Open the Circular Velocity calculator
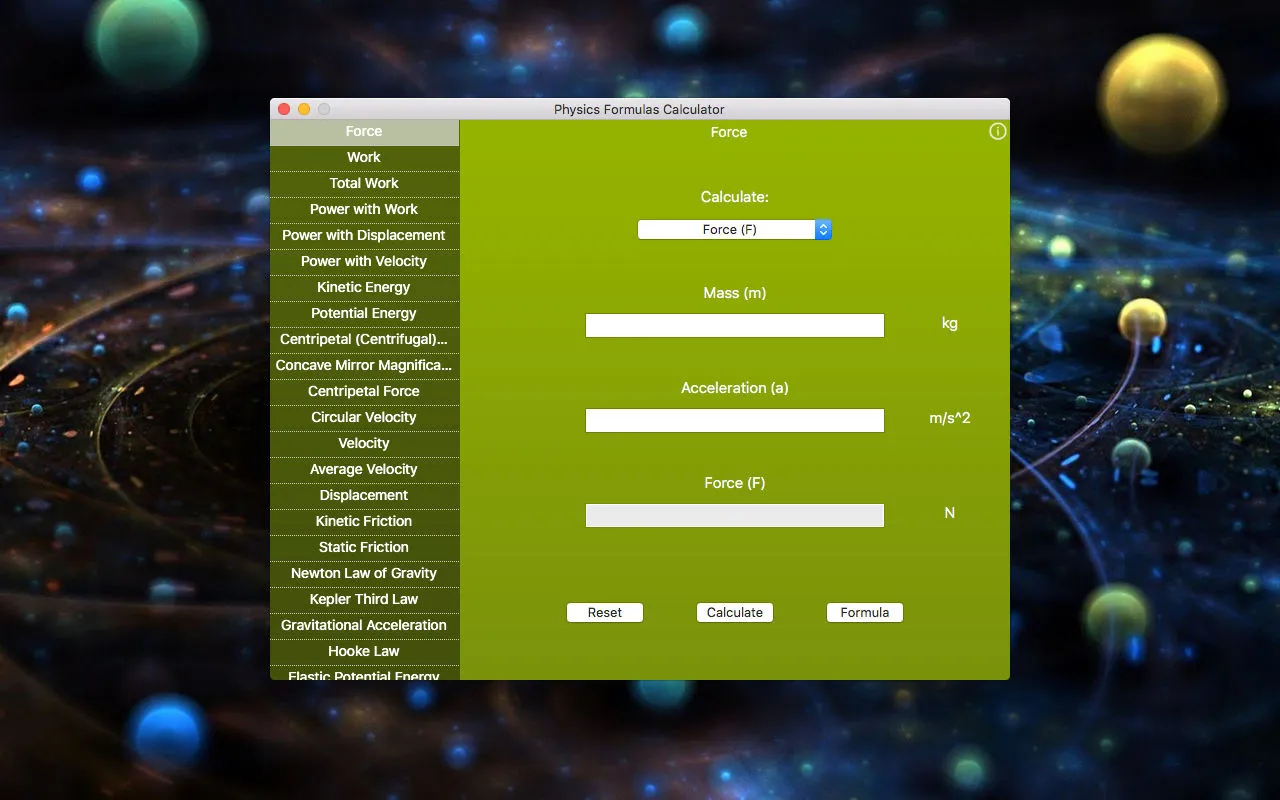 [x=364, y=417]
